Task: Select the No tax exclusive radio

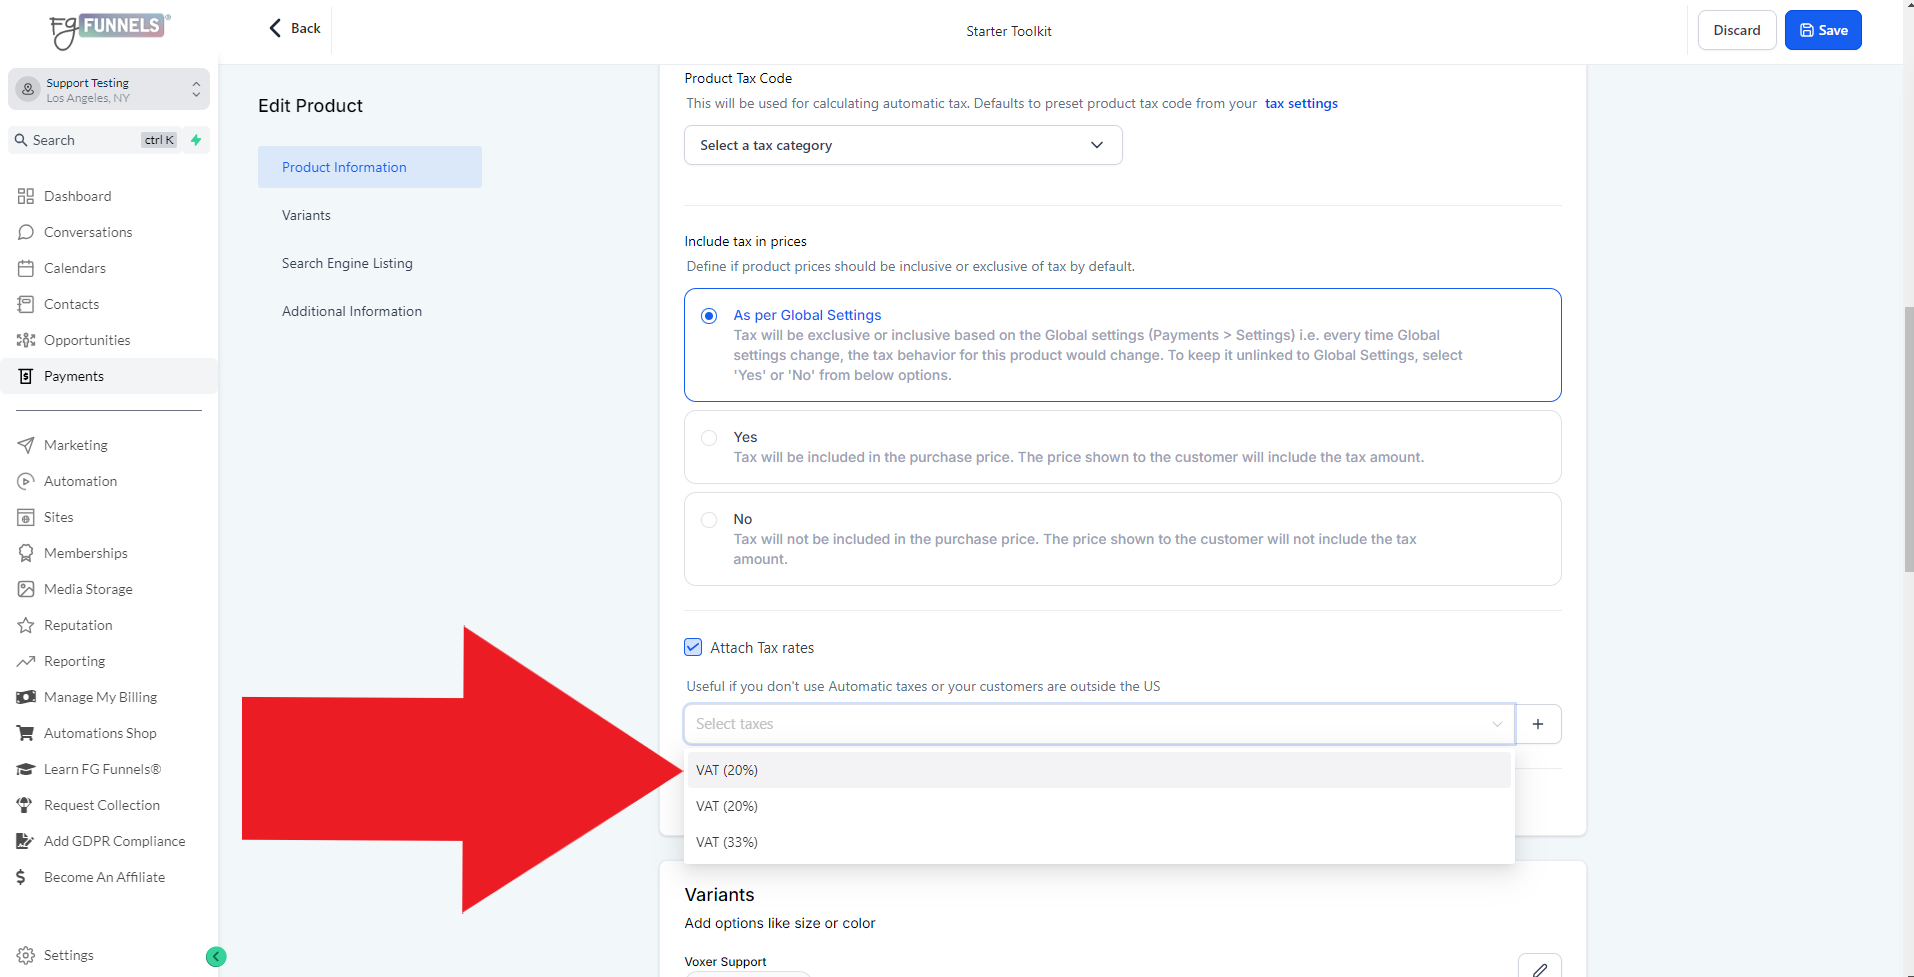Action: pos(709,520)
